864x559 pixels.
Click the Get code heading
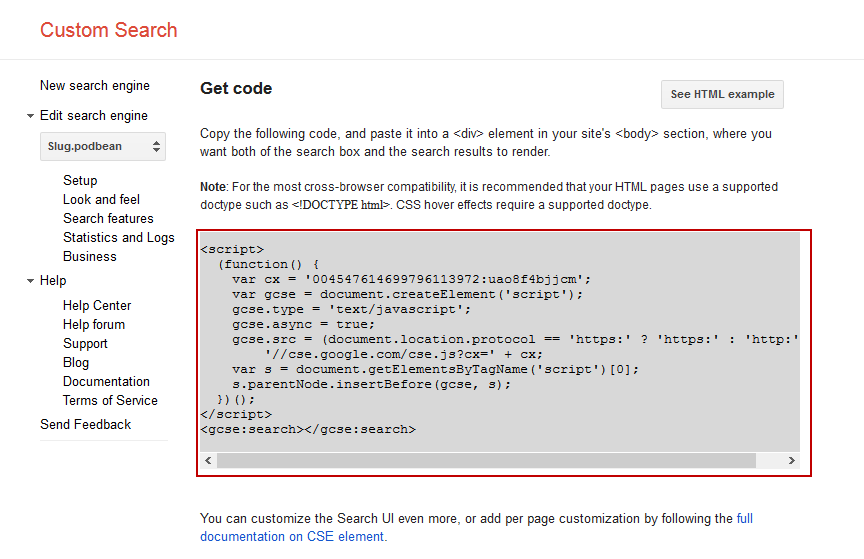[x=236, y=88]
